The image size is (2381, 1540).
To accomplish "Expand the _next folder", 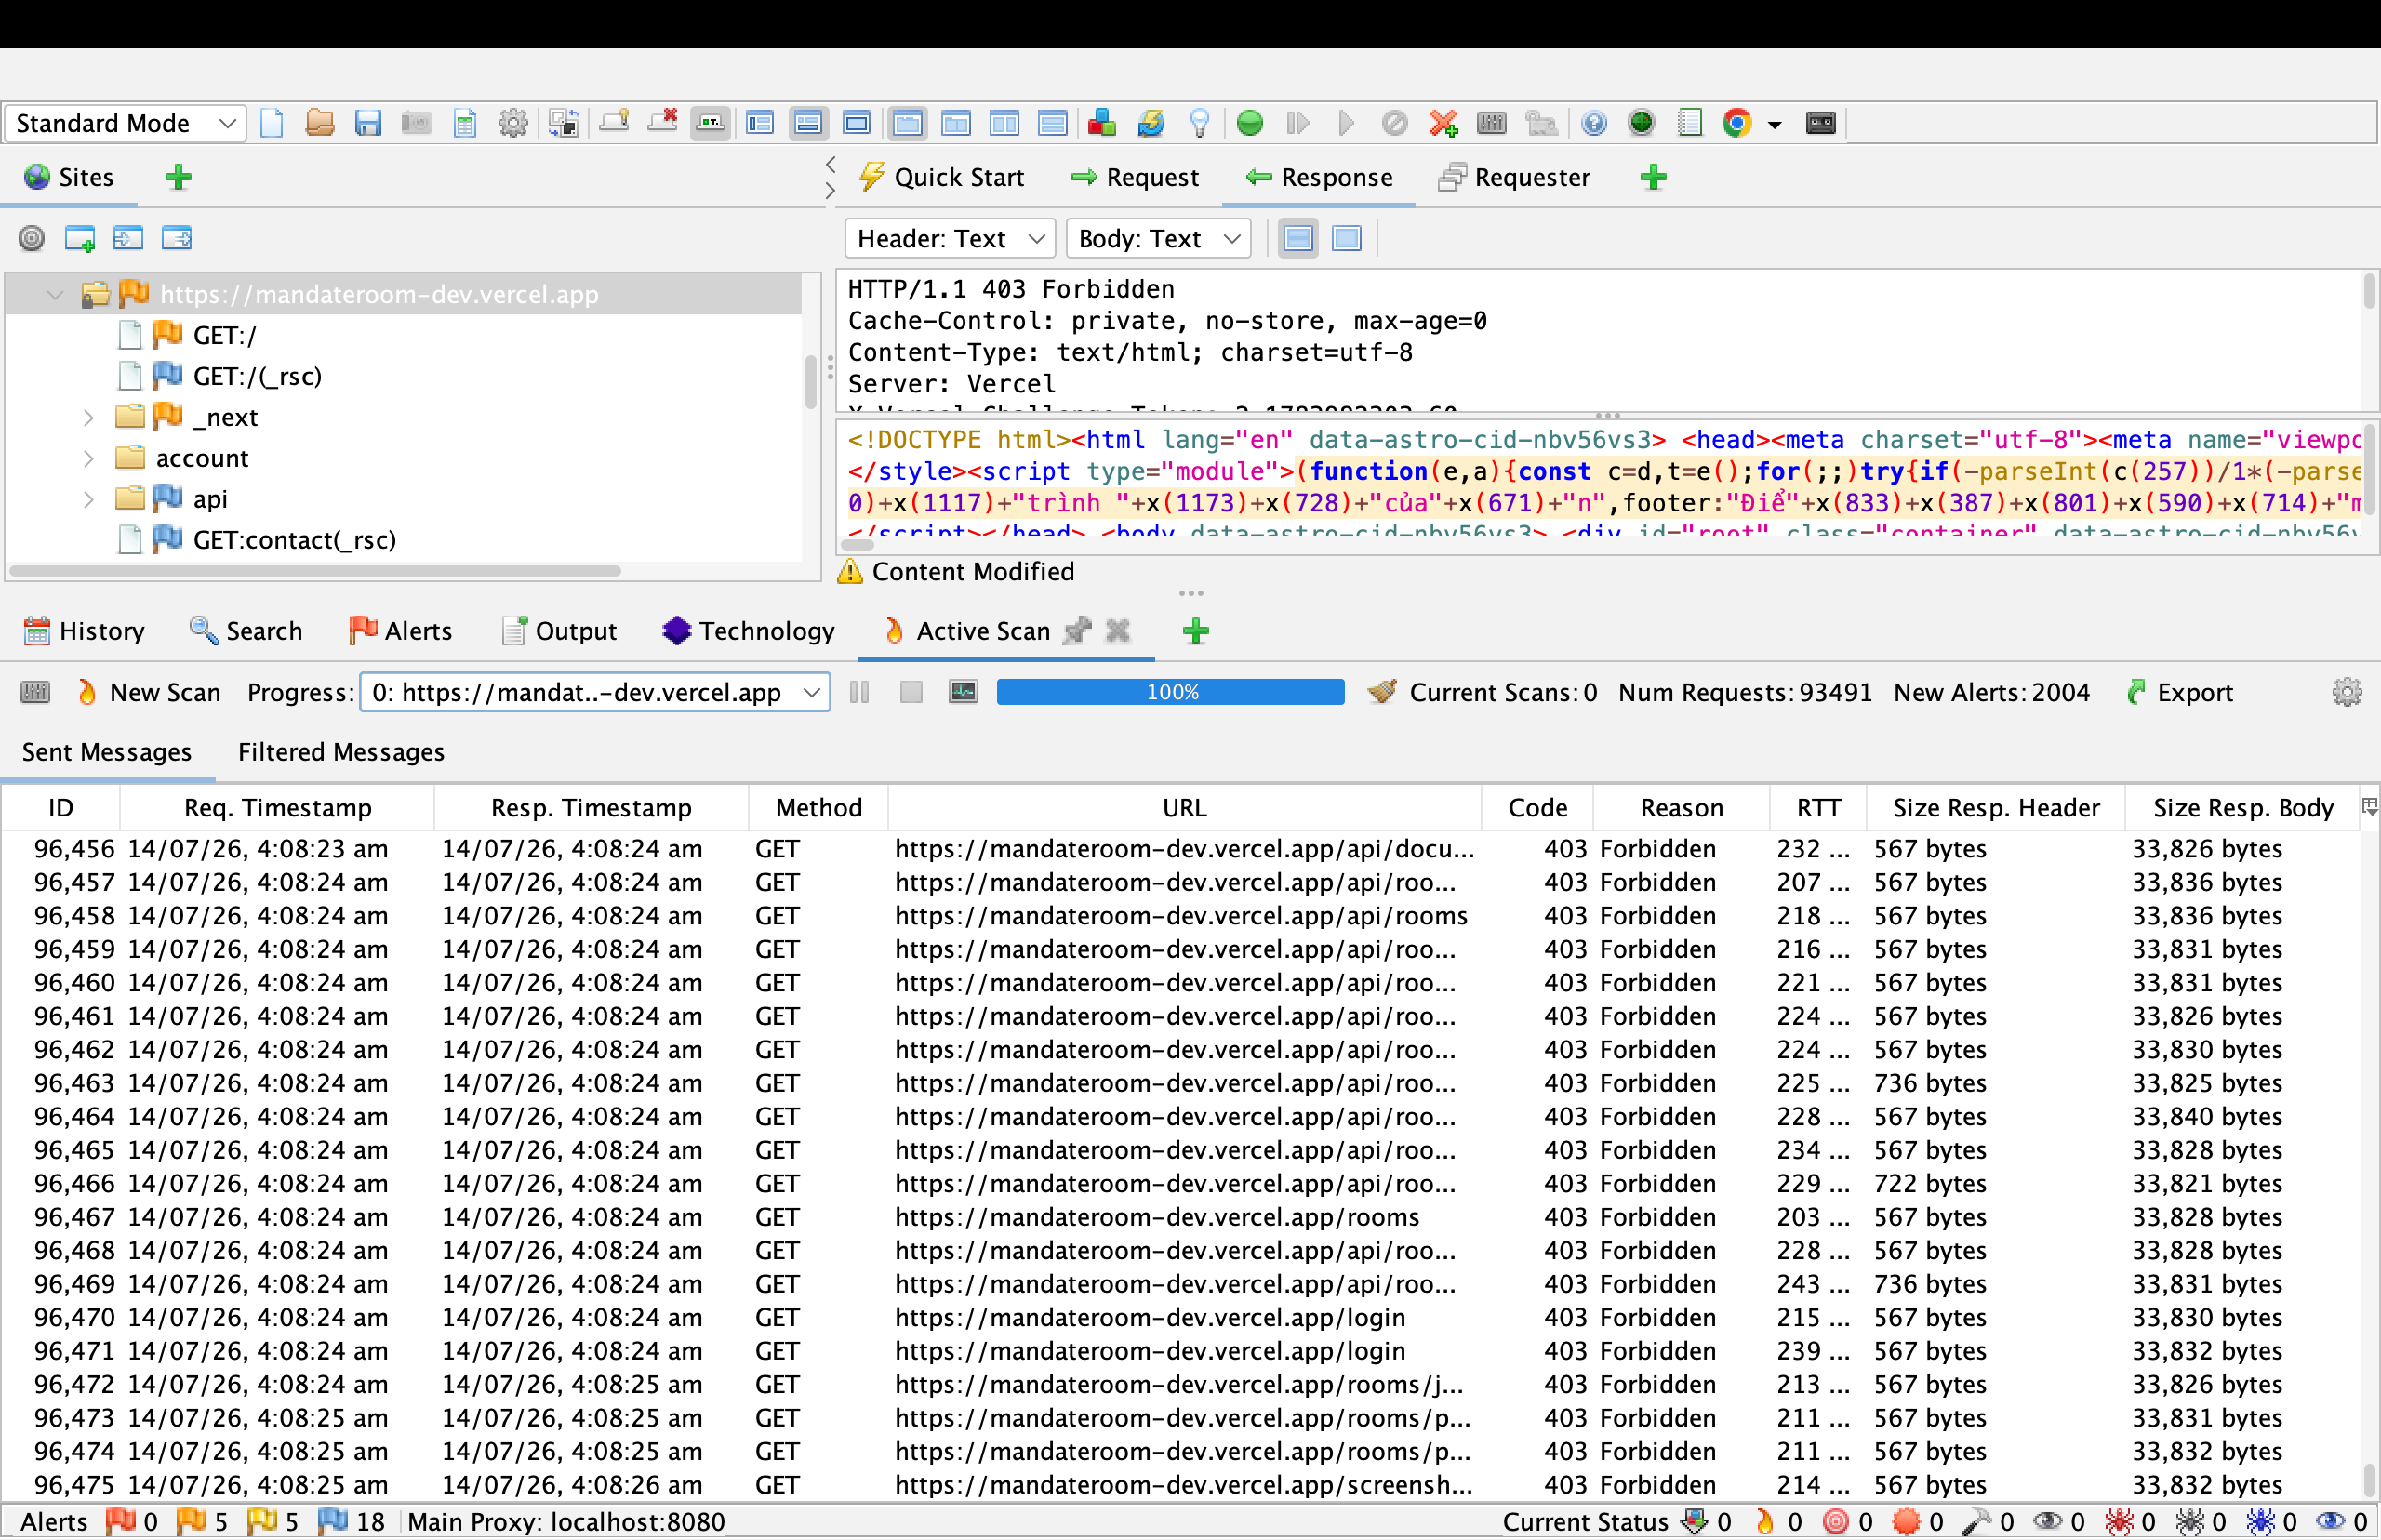I will point(88,417).
